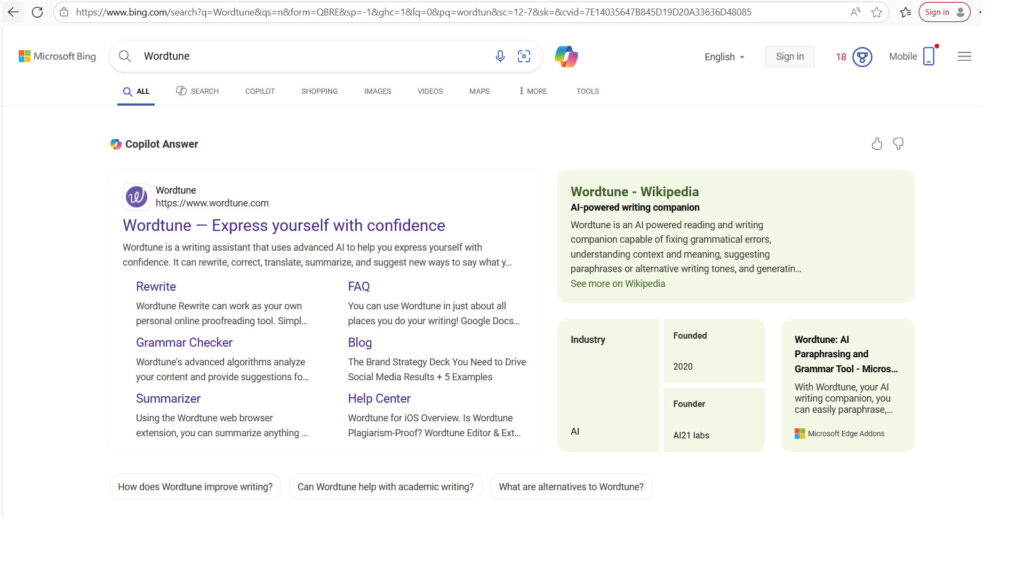Click the search magnifier icon

pyautogui.click(x=125, y=56)
